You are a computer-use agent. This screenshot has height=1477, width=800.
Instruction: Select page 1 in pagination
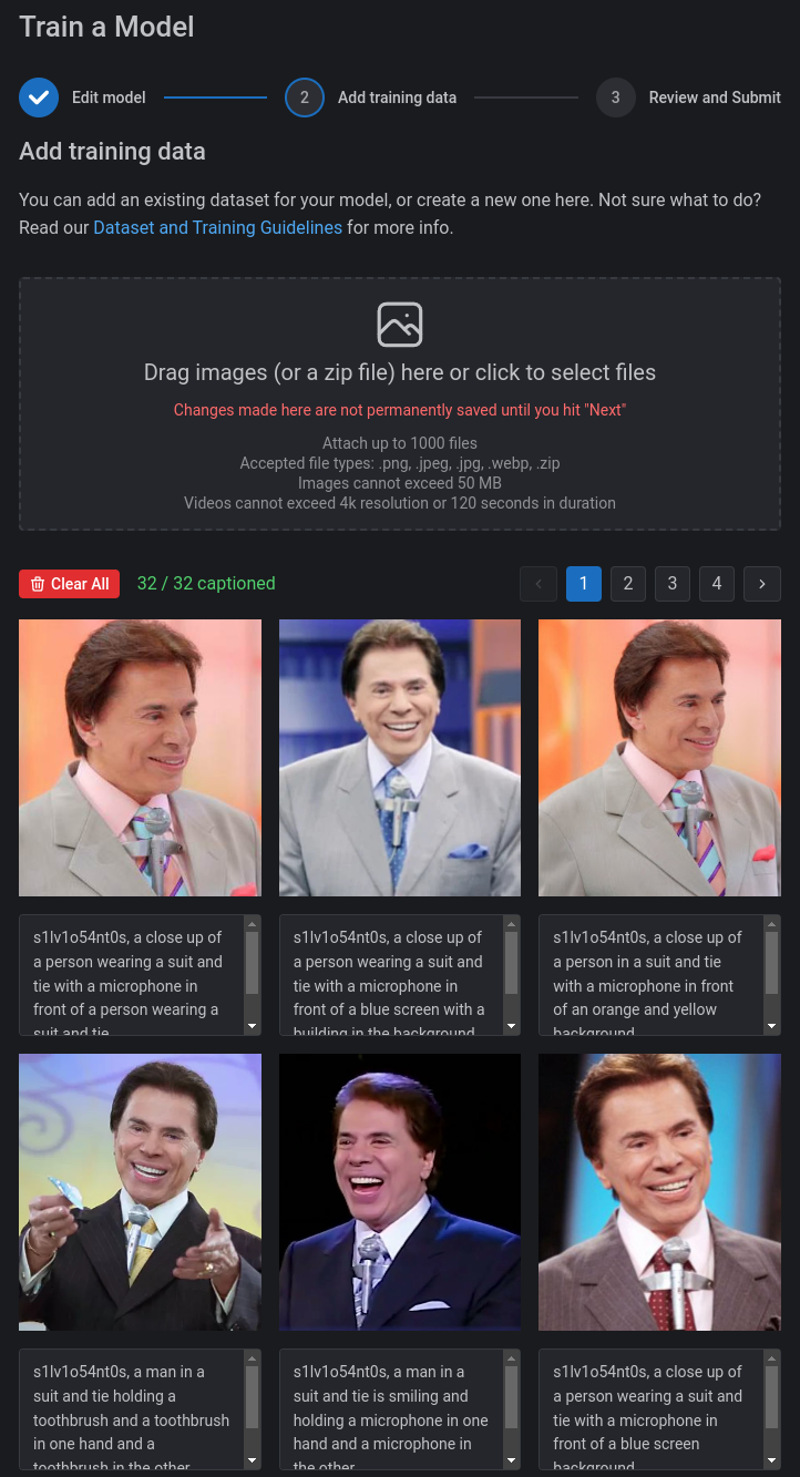584,584
